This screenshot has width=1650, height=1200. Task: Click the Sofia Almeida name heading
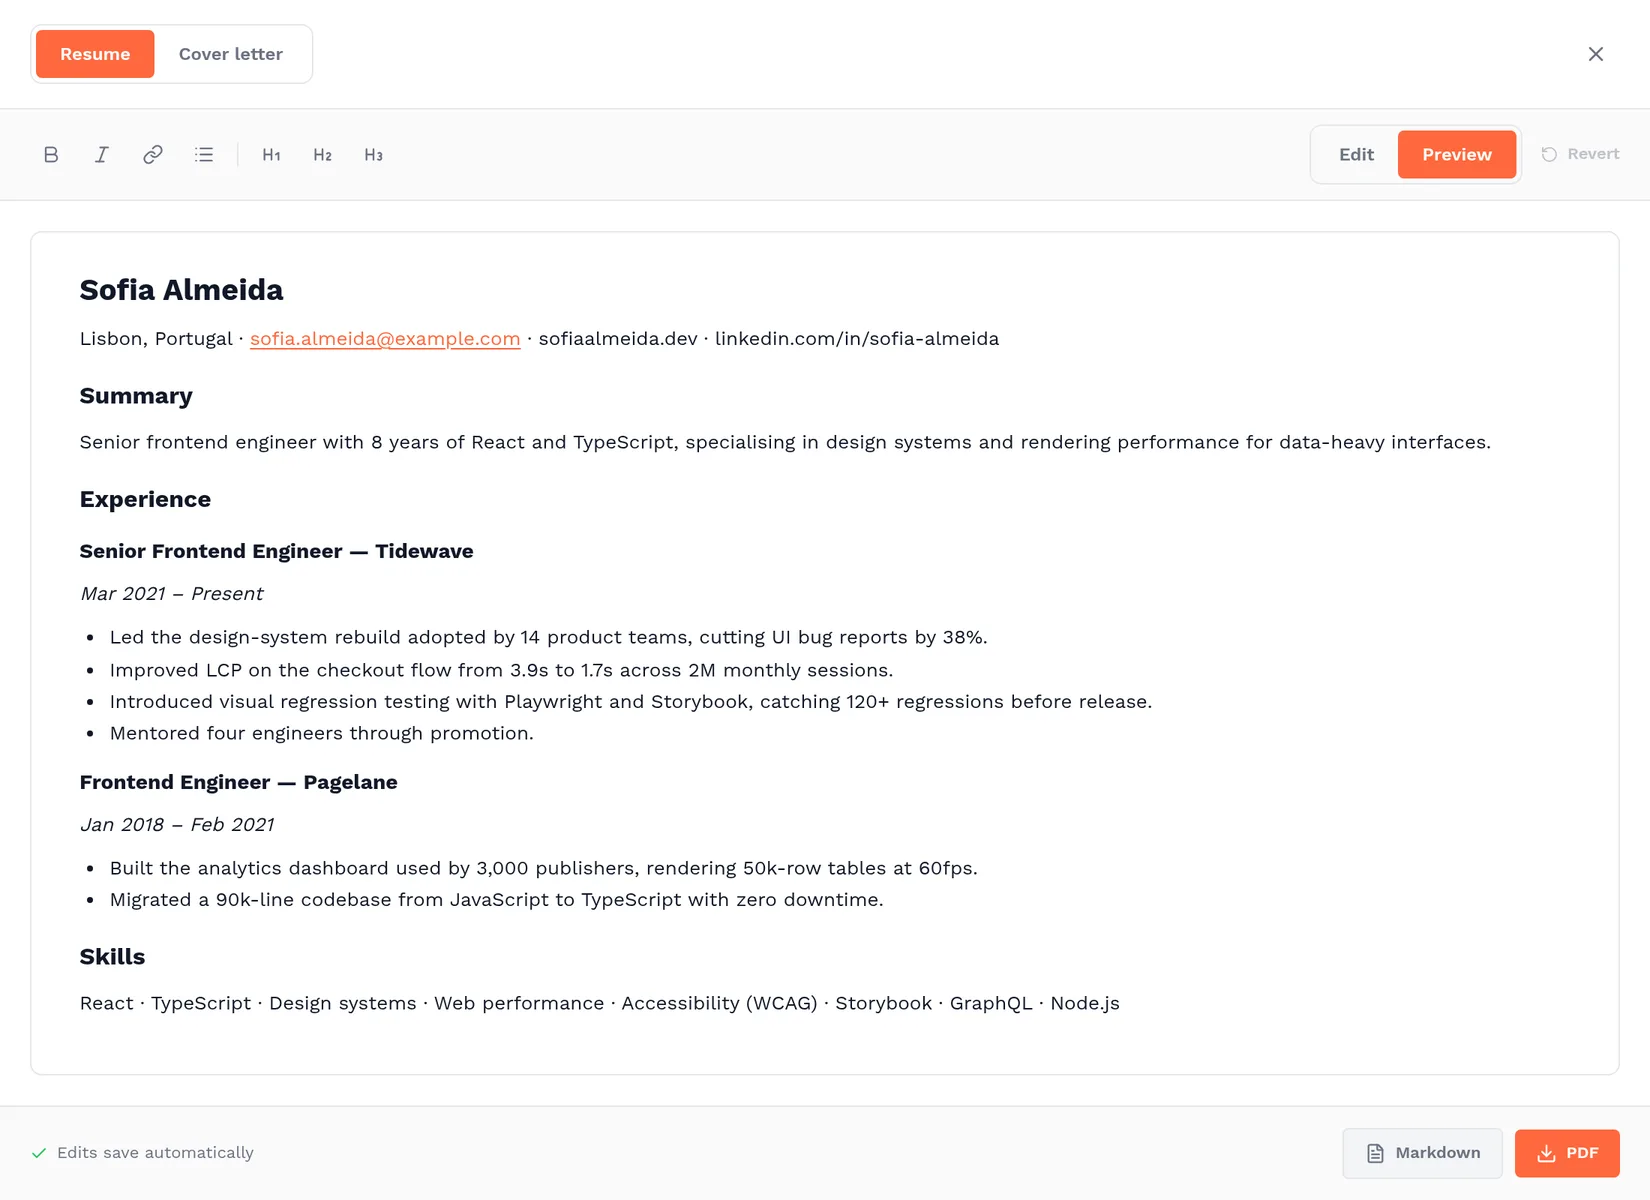click(181, 290)
